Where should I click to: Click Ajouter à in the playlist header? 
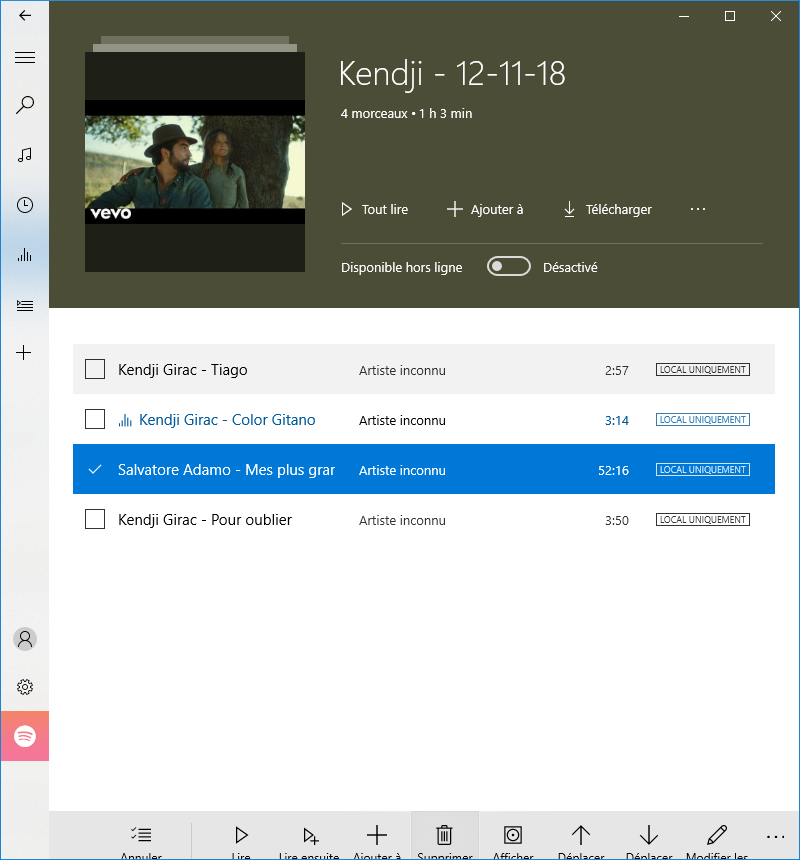pos(485,210)
